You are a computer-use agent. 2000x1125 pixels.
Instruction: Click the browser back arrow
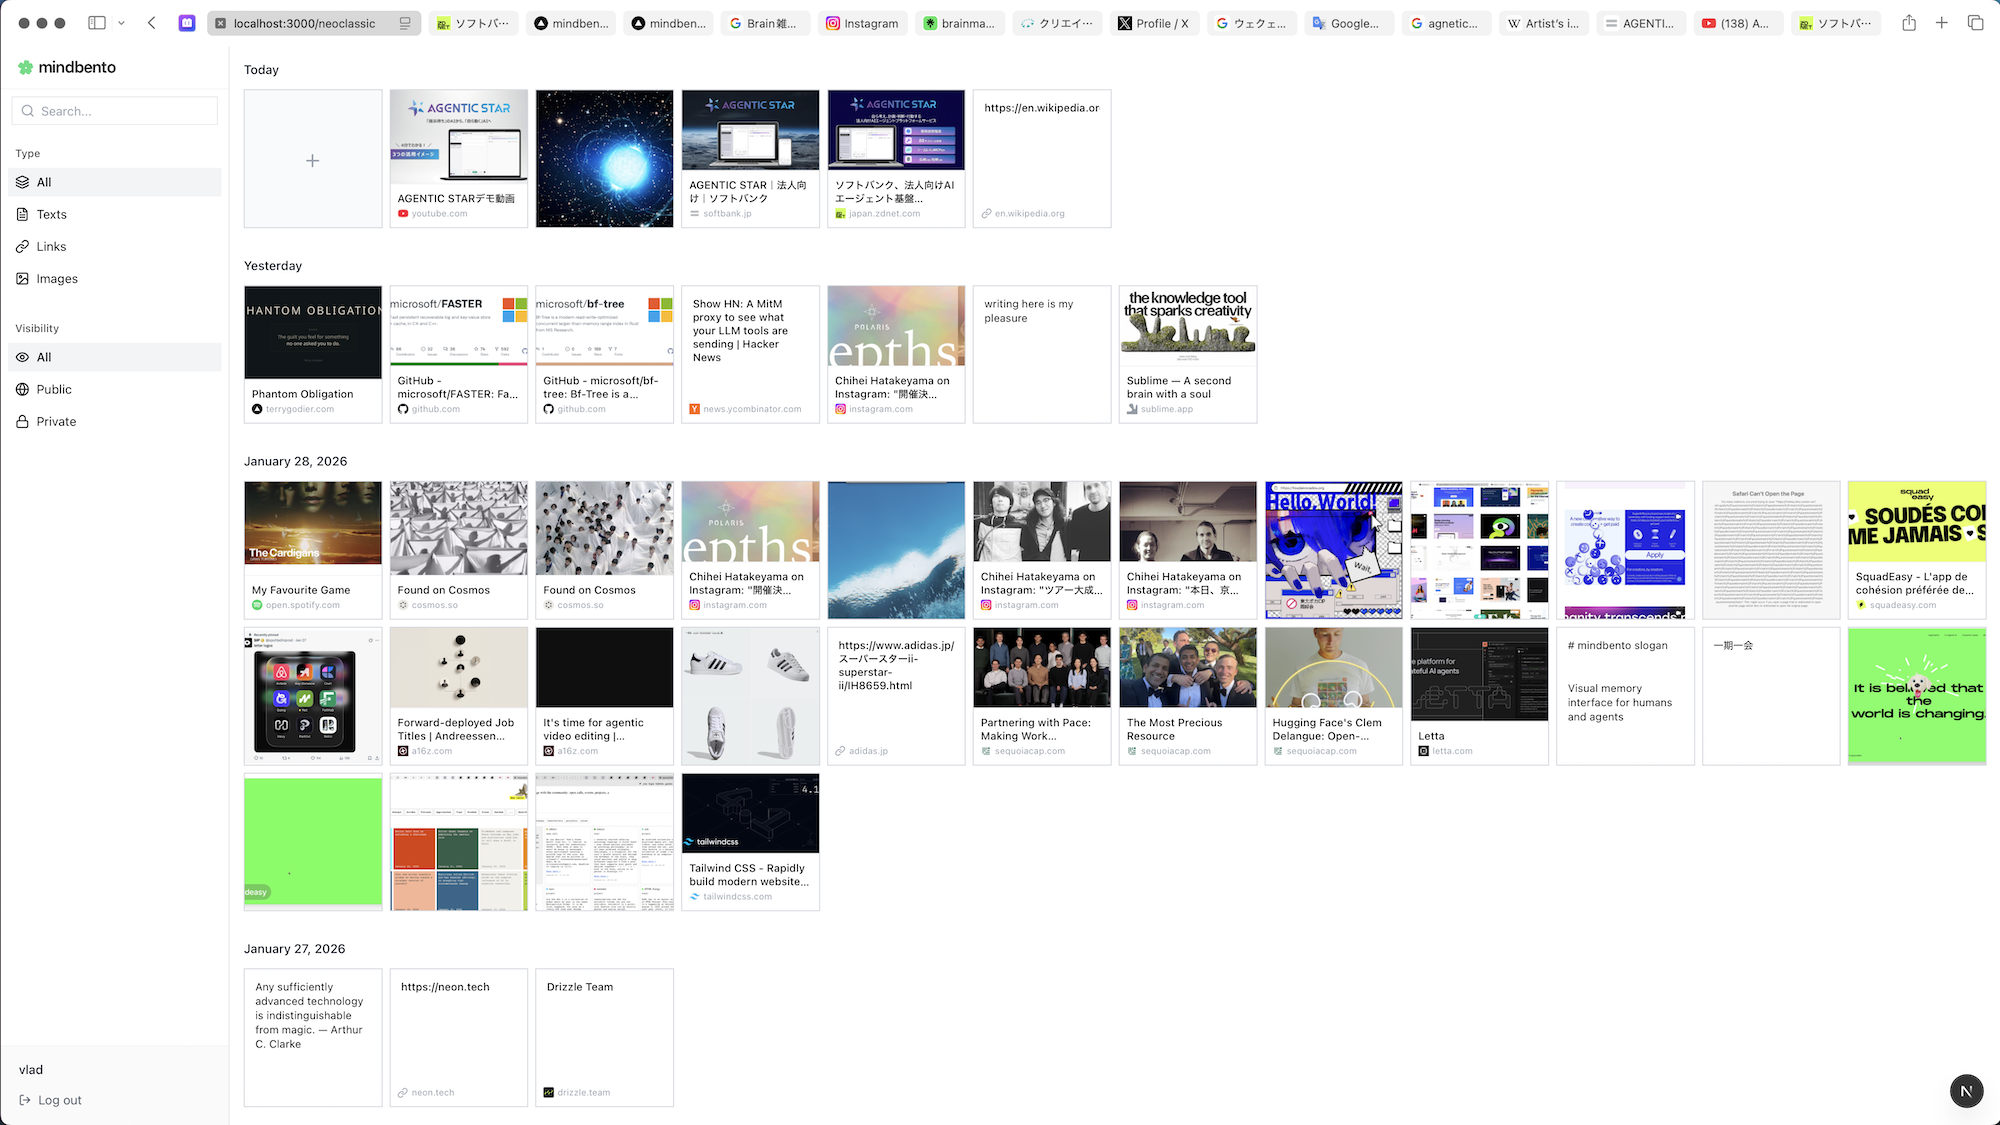click(152, 23)
